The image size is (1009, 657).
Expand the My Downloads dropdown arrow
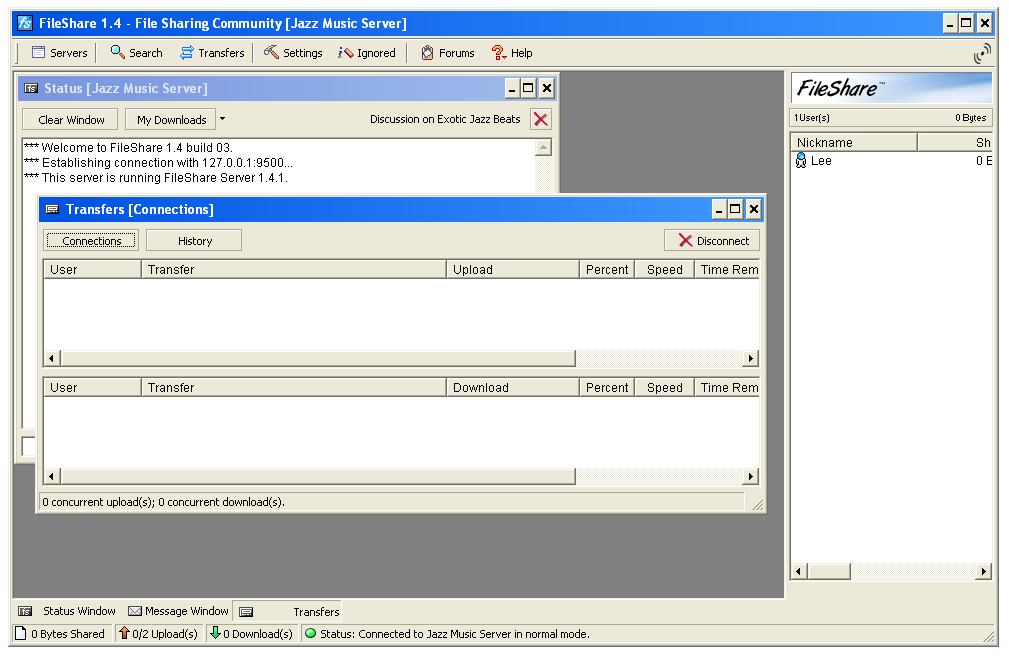[x=222, y=119]
